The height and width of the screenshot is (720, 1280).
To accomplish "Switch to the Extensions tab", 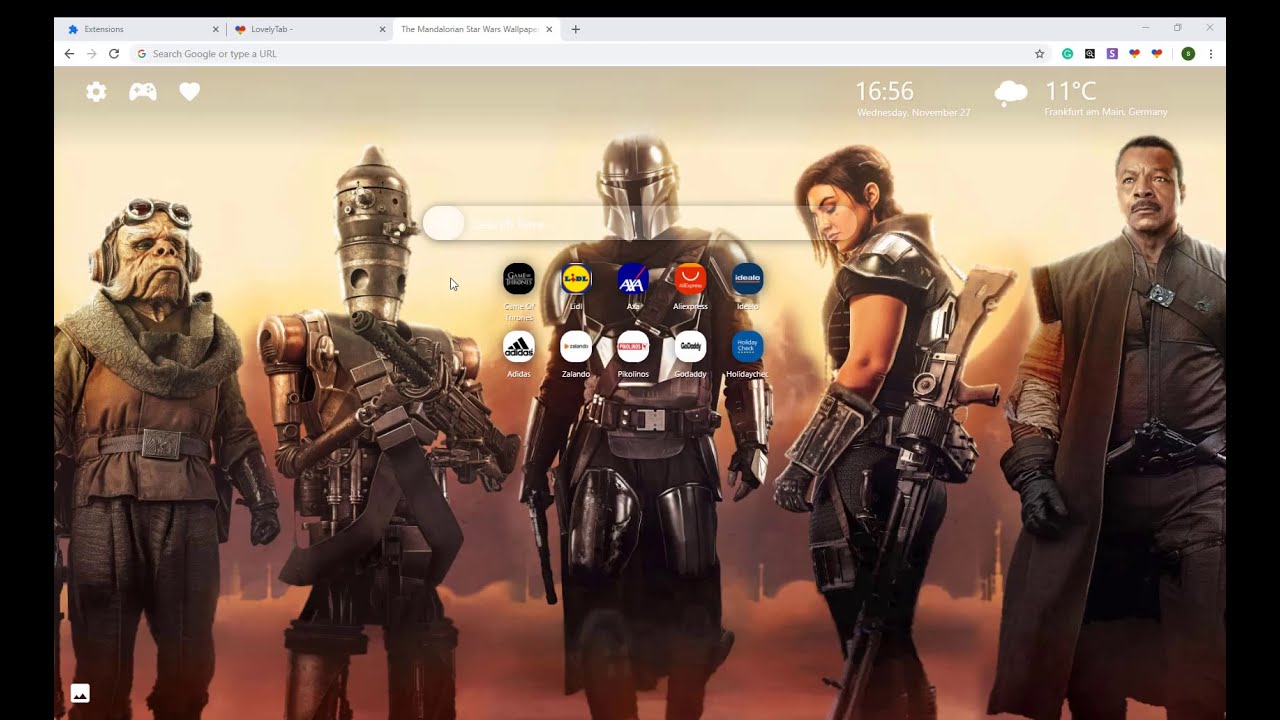I will 139,29.
